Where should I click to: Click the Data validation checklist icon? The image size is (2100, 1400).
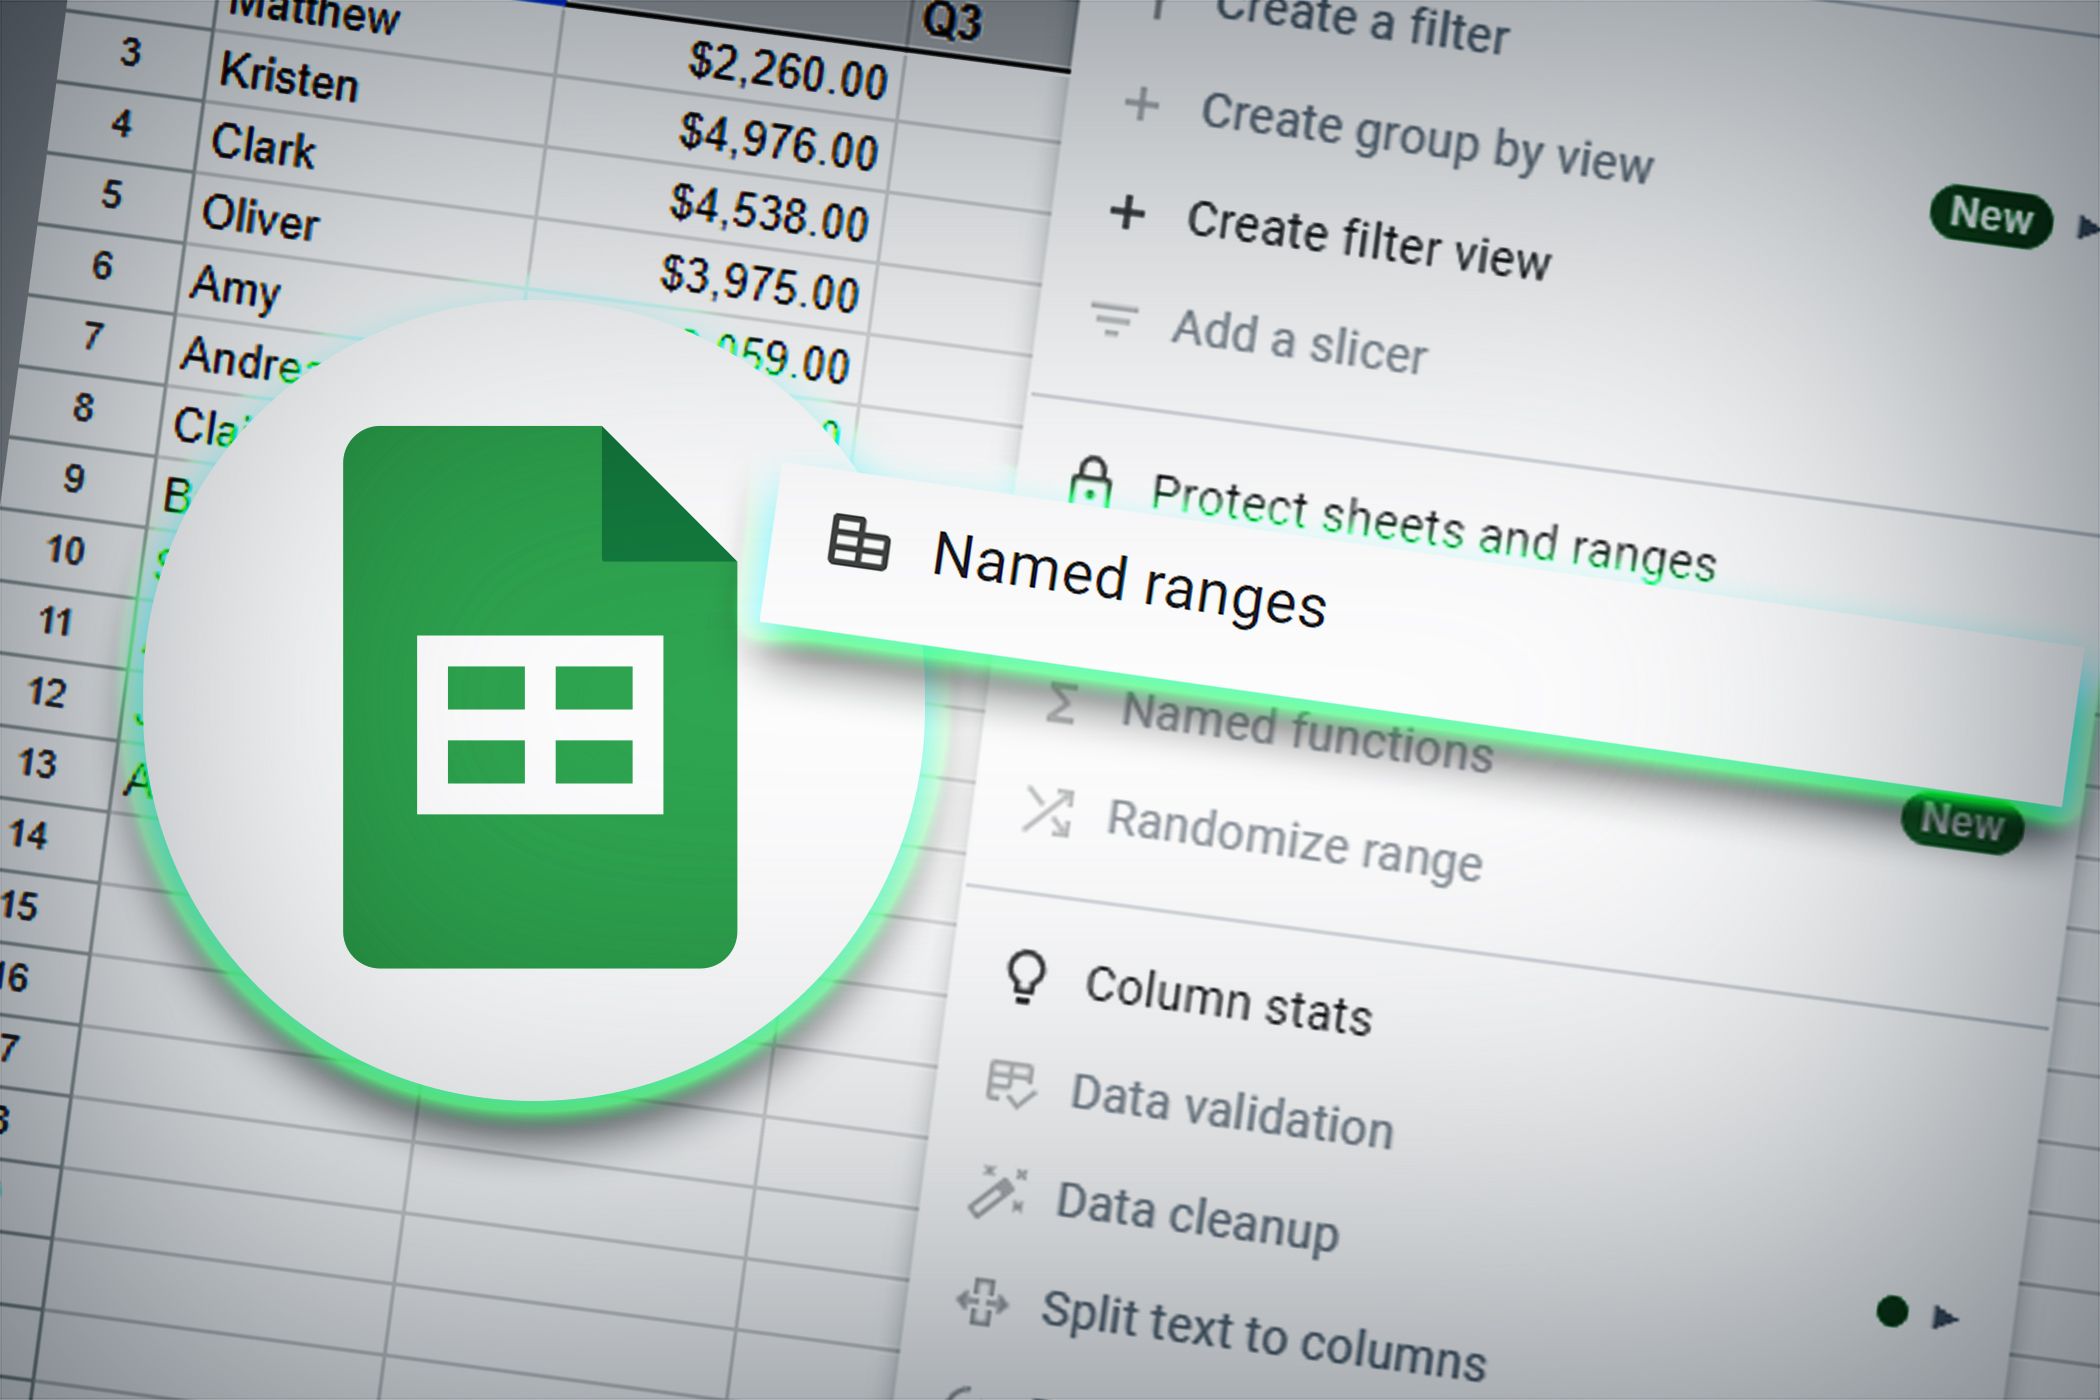1010,1085
